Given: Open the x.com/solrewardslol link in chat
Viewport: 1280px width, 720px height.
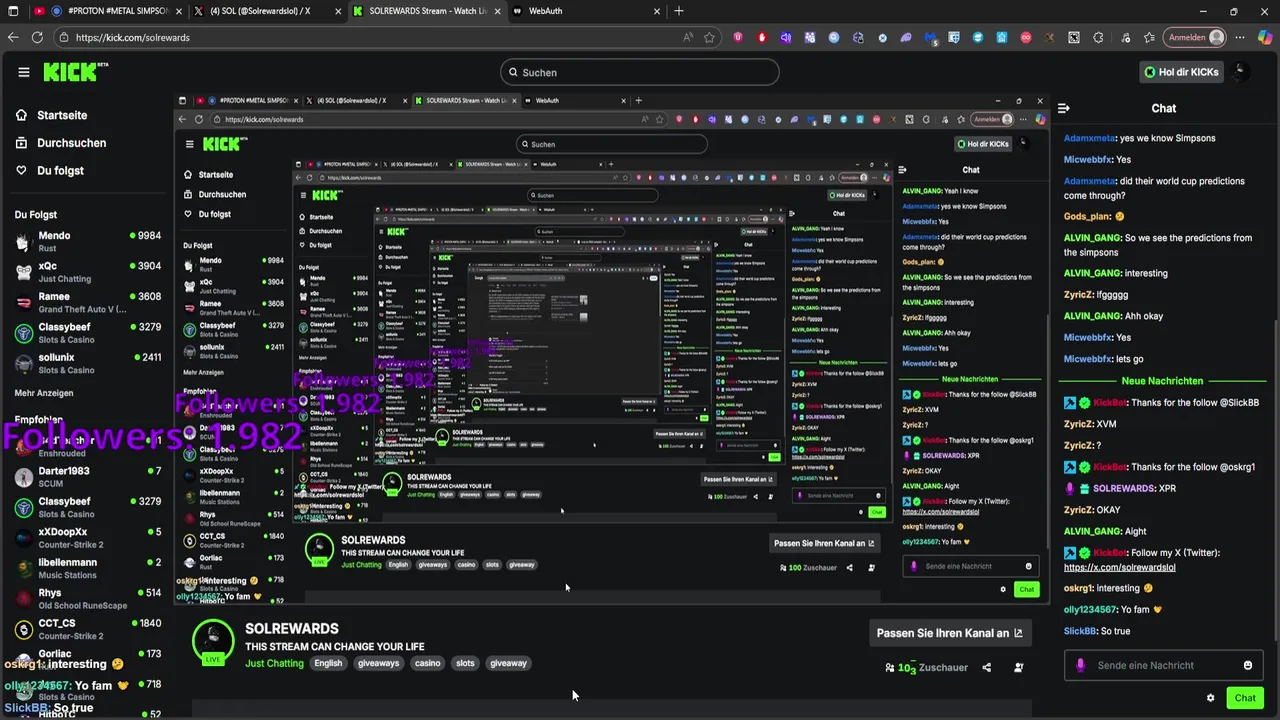Looking at the screenshot, I should [1119, 567].
